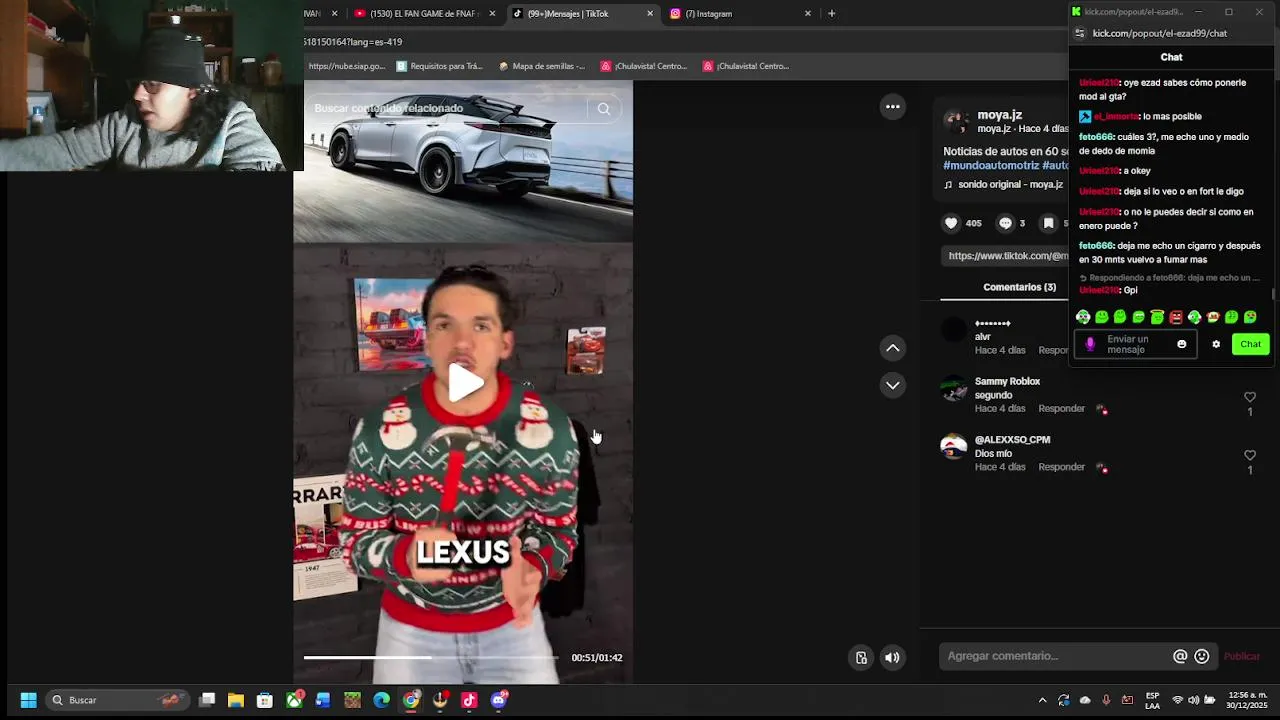Click the green Chat send button
This screenshot has height=720, width=1280.
pos(1250,344)
